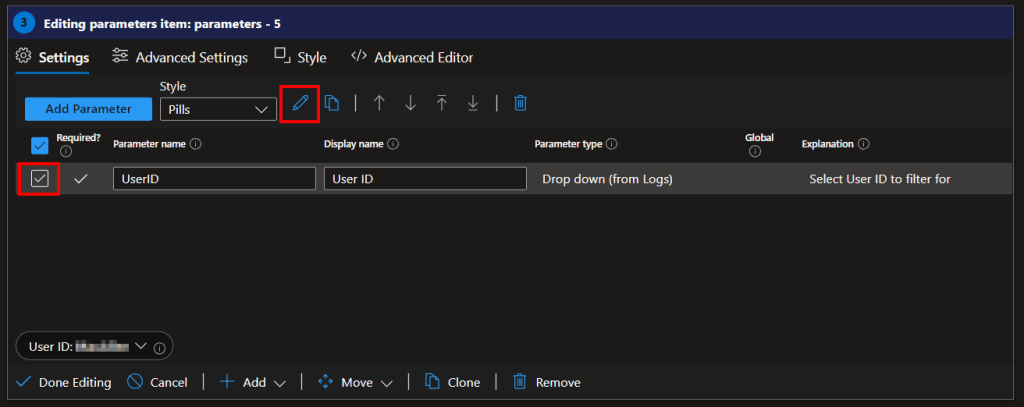Move parameter to top of list

441,104
